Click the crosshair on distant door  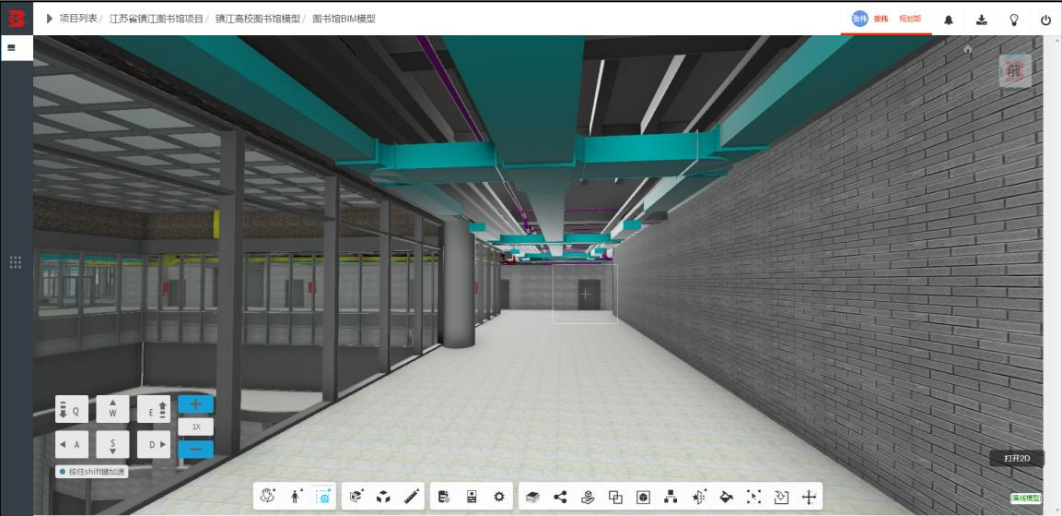click(585, 293)
